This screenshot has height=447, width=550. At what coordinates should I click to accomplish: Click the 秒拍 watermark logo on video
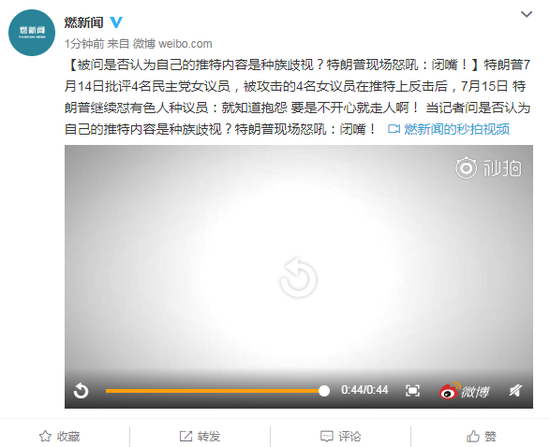[x=488, y=168]
